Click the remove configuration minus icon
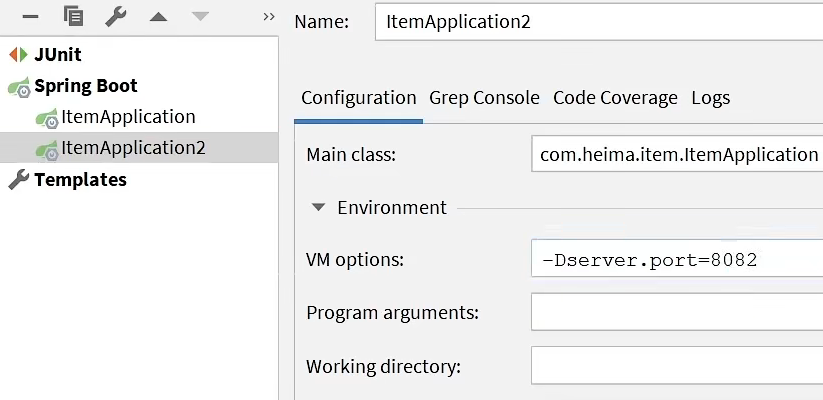The width and height of the screenshot is (823, 400). pyautogui.click(x=30, y=16)
